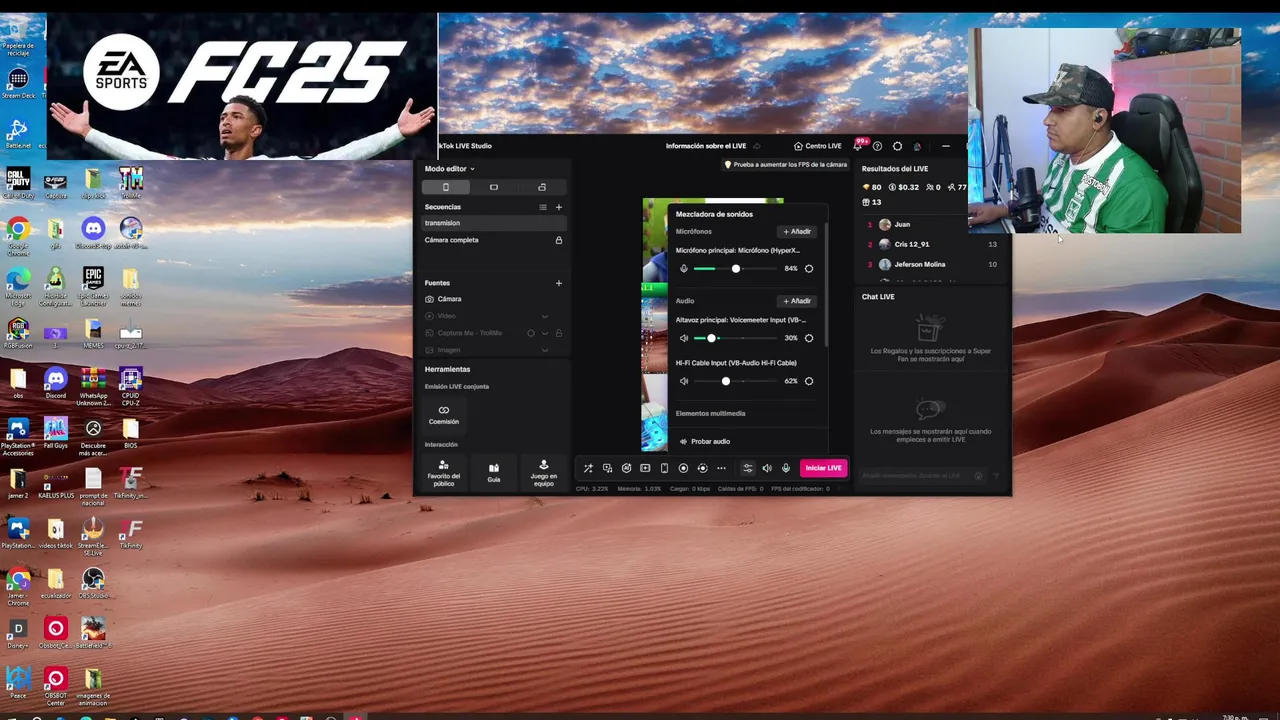Open the AI tool in bottom toolbar
The width and height of the screenshot is (1280, 720).
click(x=626, y=468)
